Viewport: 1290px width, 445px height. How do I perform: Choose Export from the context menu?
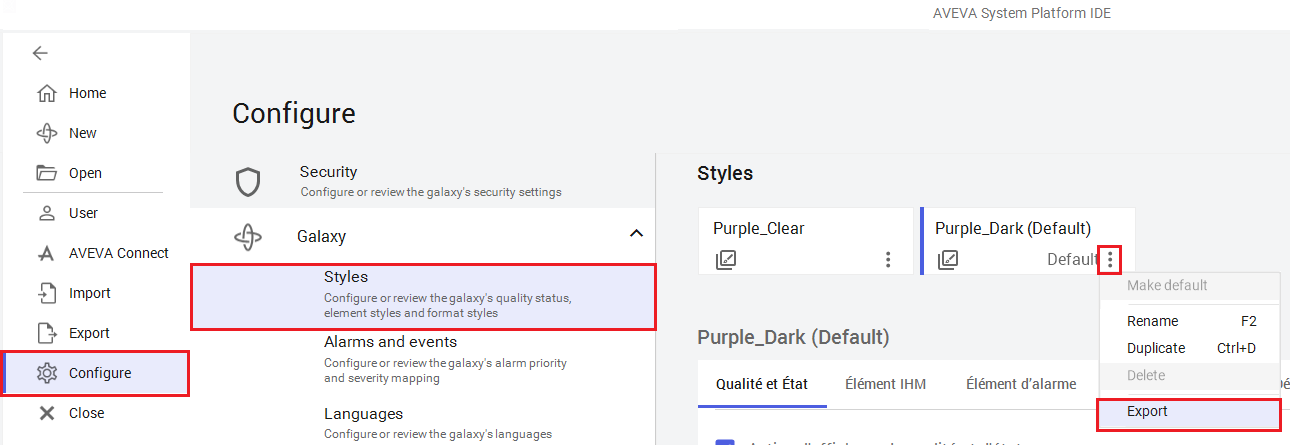coord(1147,411)
